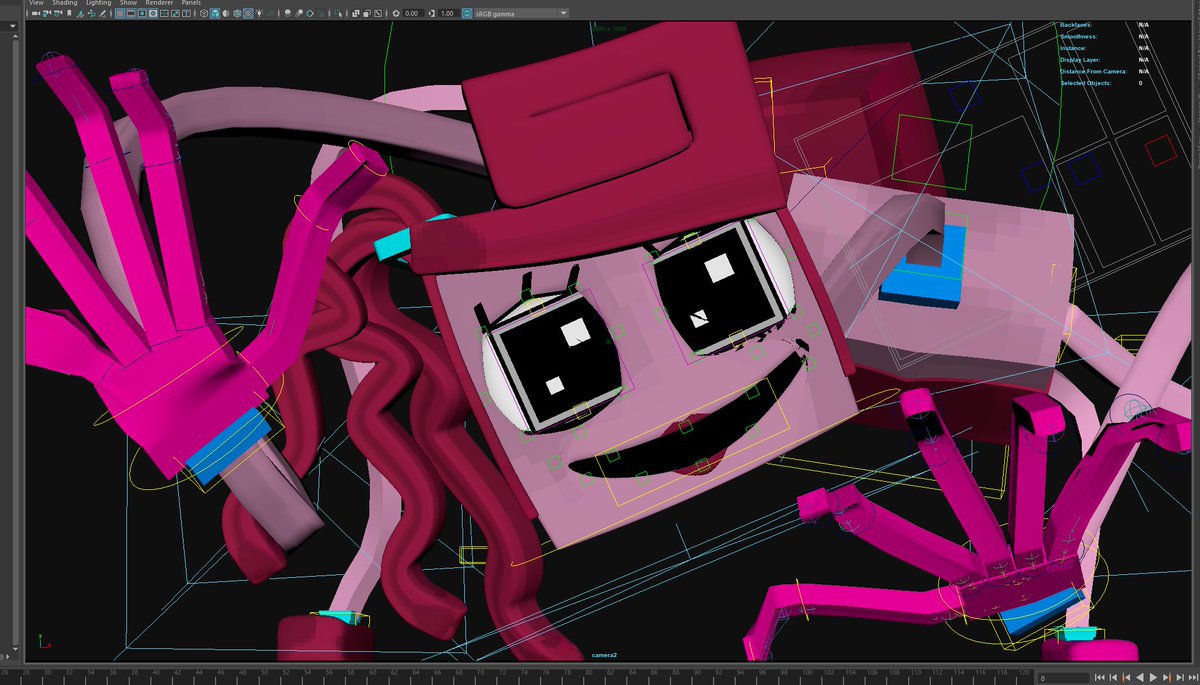This screenshot has width=1200, height=685.
Task: Step forward one frame
Action: point(1180,678)
